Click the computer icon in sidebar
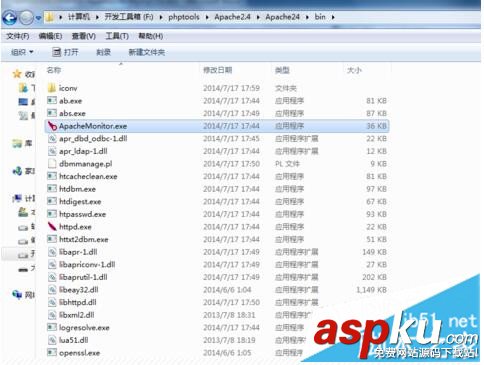 tap(17, 199)
